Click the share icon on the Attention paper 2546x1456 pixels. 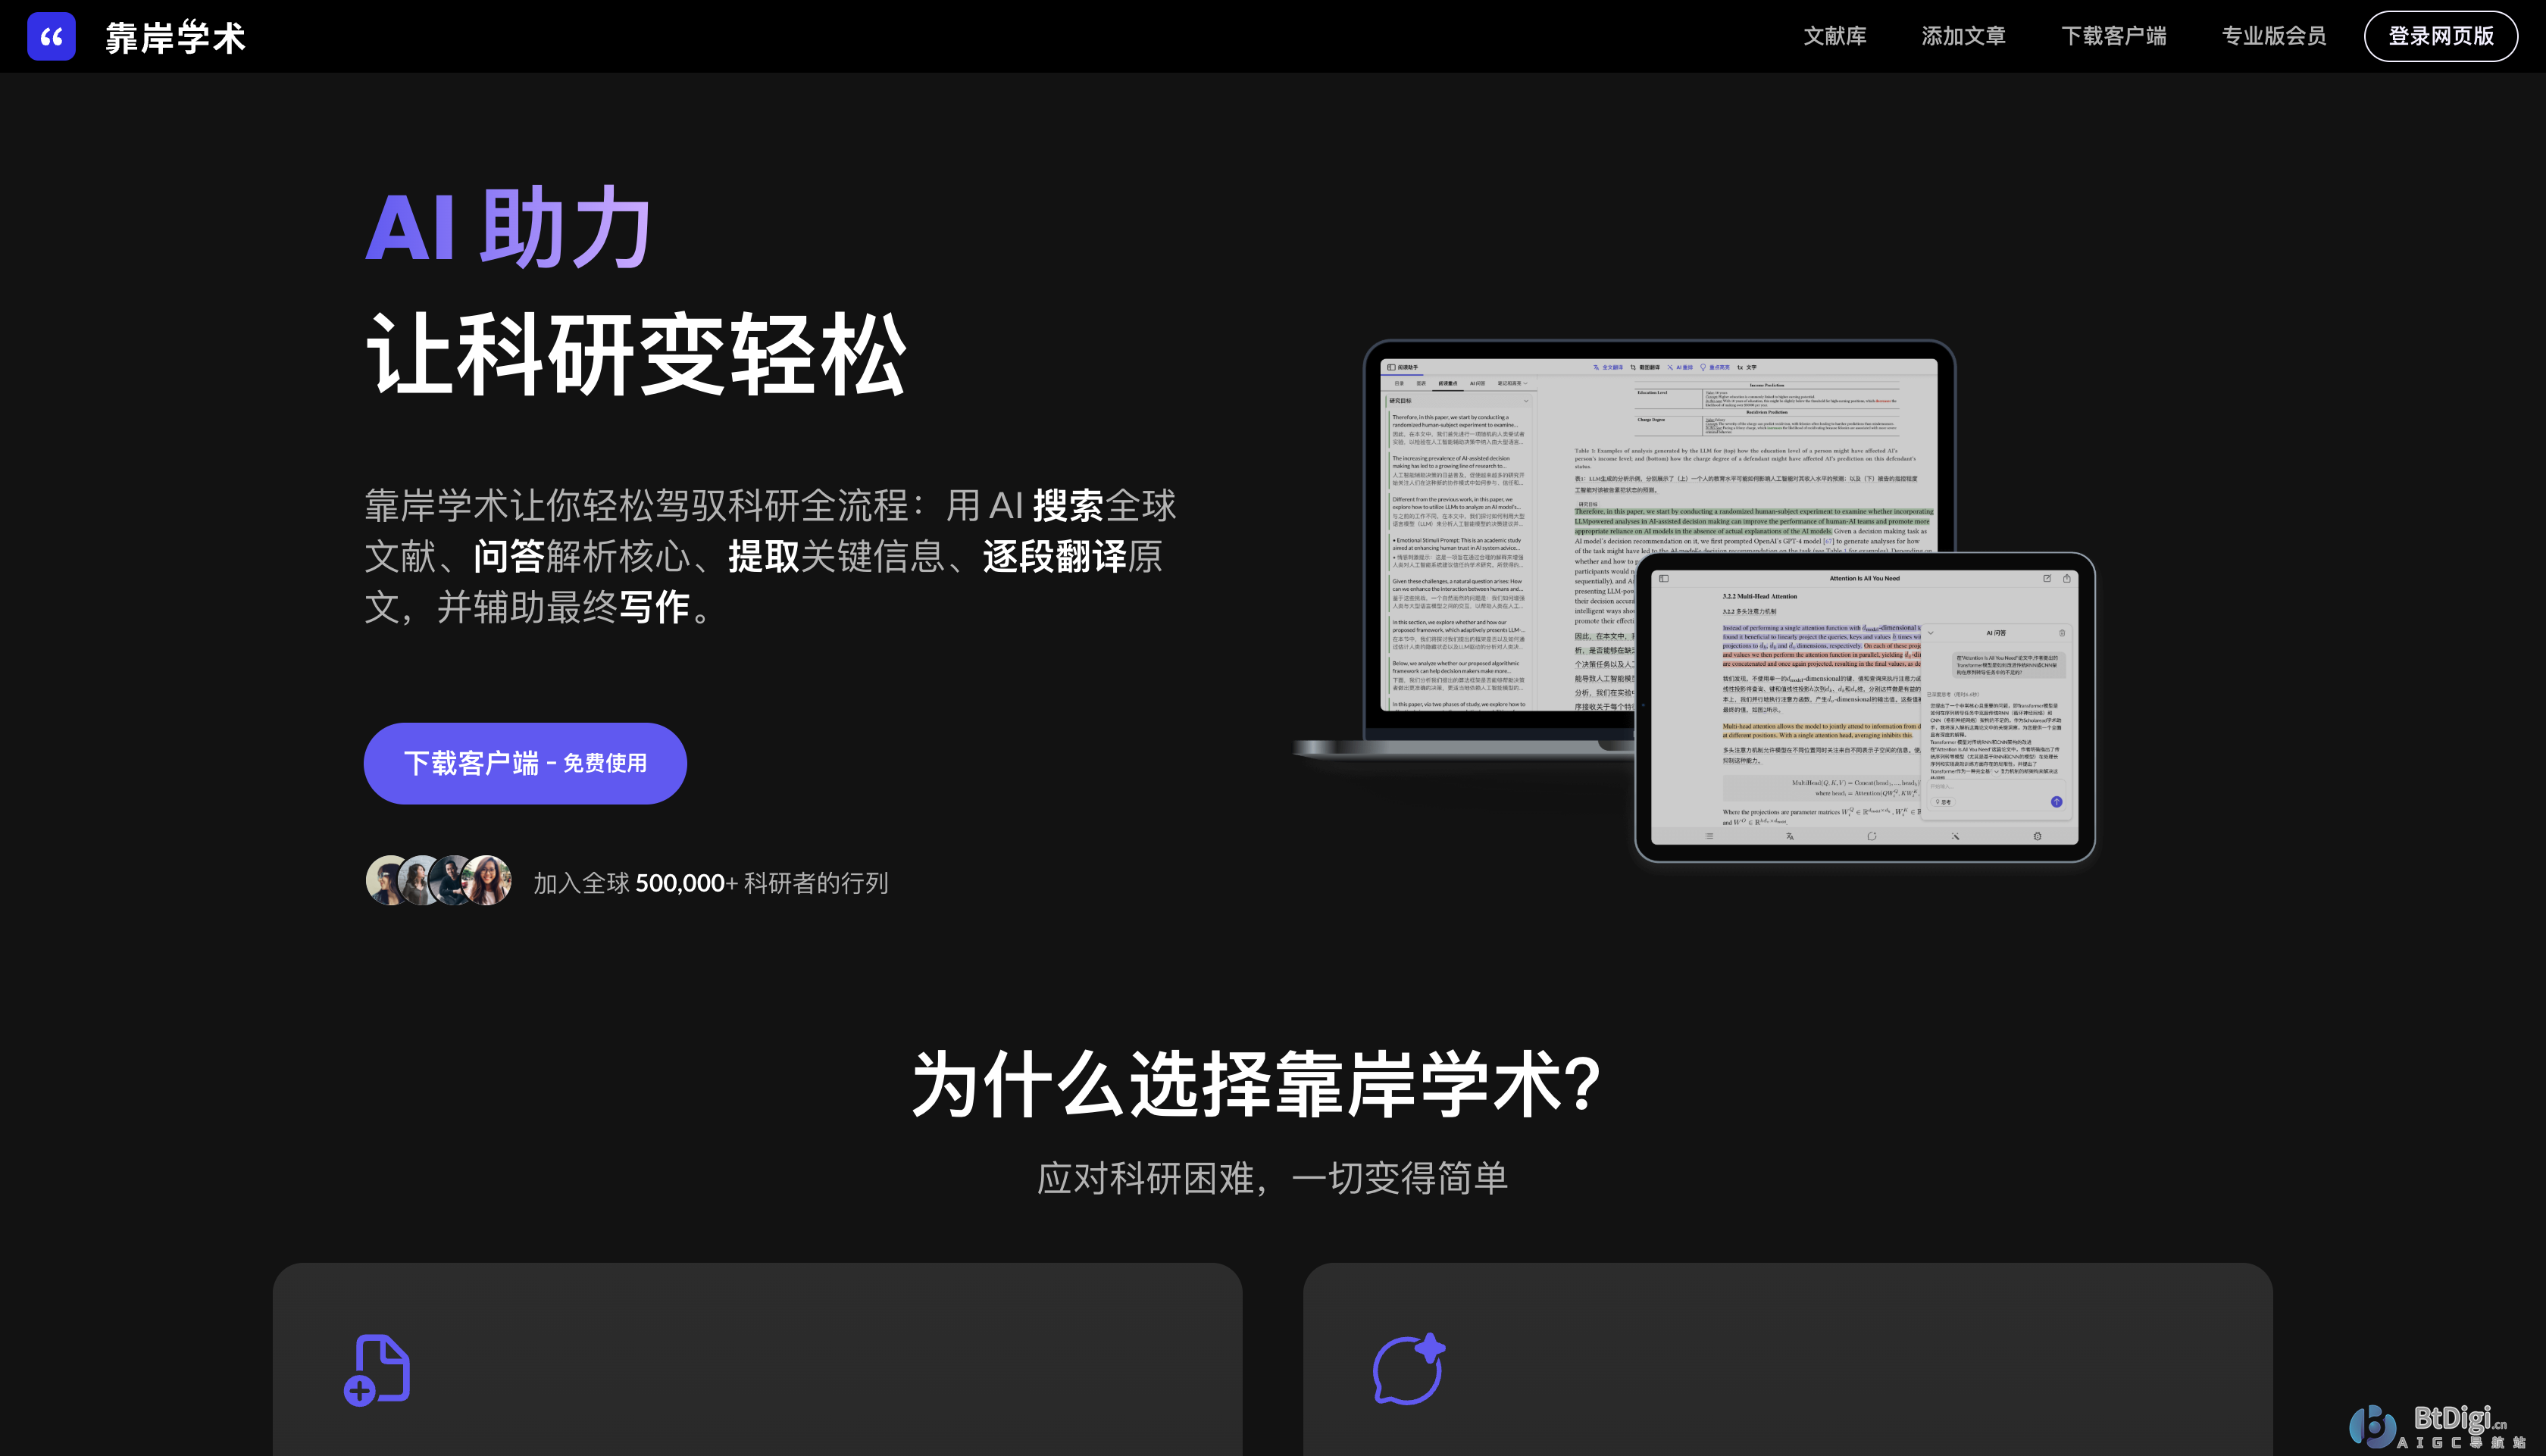[2067, 579]
